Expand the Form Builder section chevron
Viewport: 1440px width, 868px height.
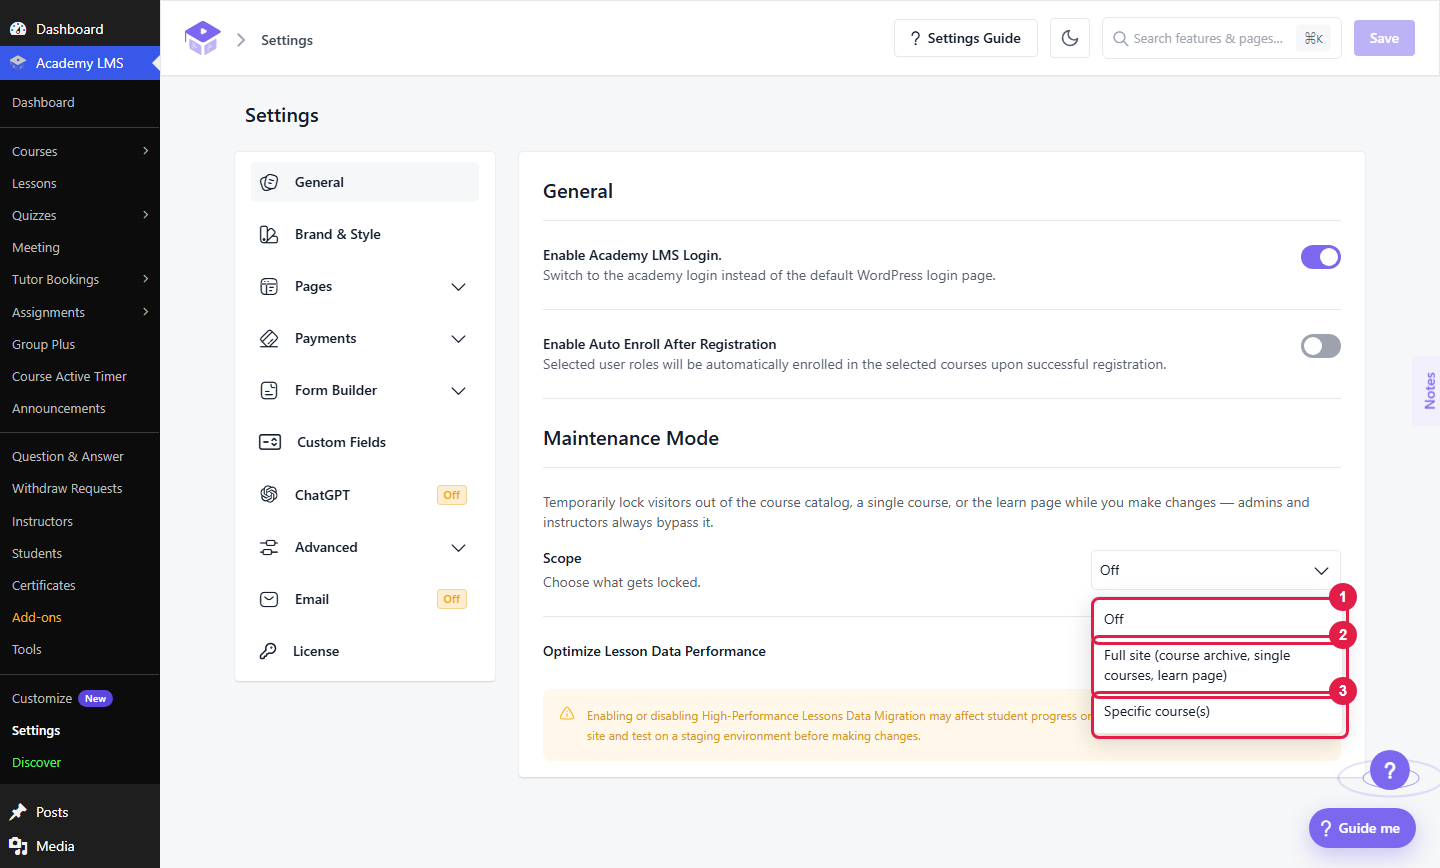click(459, 391)
